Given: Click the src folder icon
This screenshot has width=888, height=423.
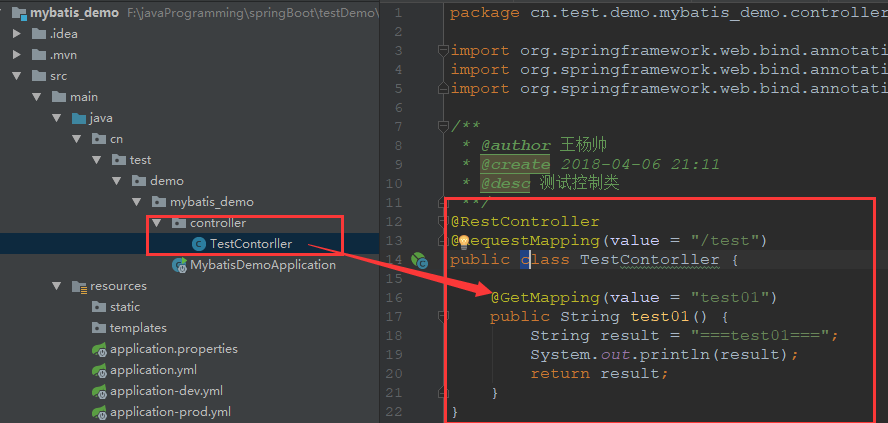Looking at the screenshot, I should coord(39,76).
